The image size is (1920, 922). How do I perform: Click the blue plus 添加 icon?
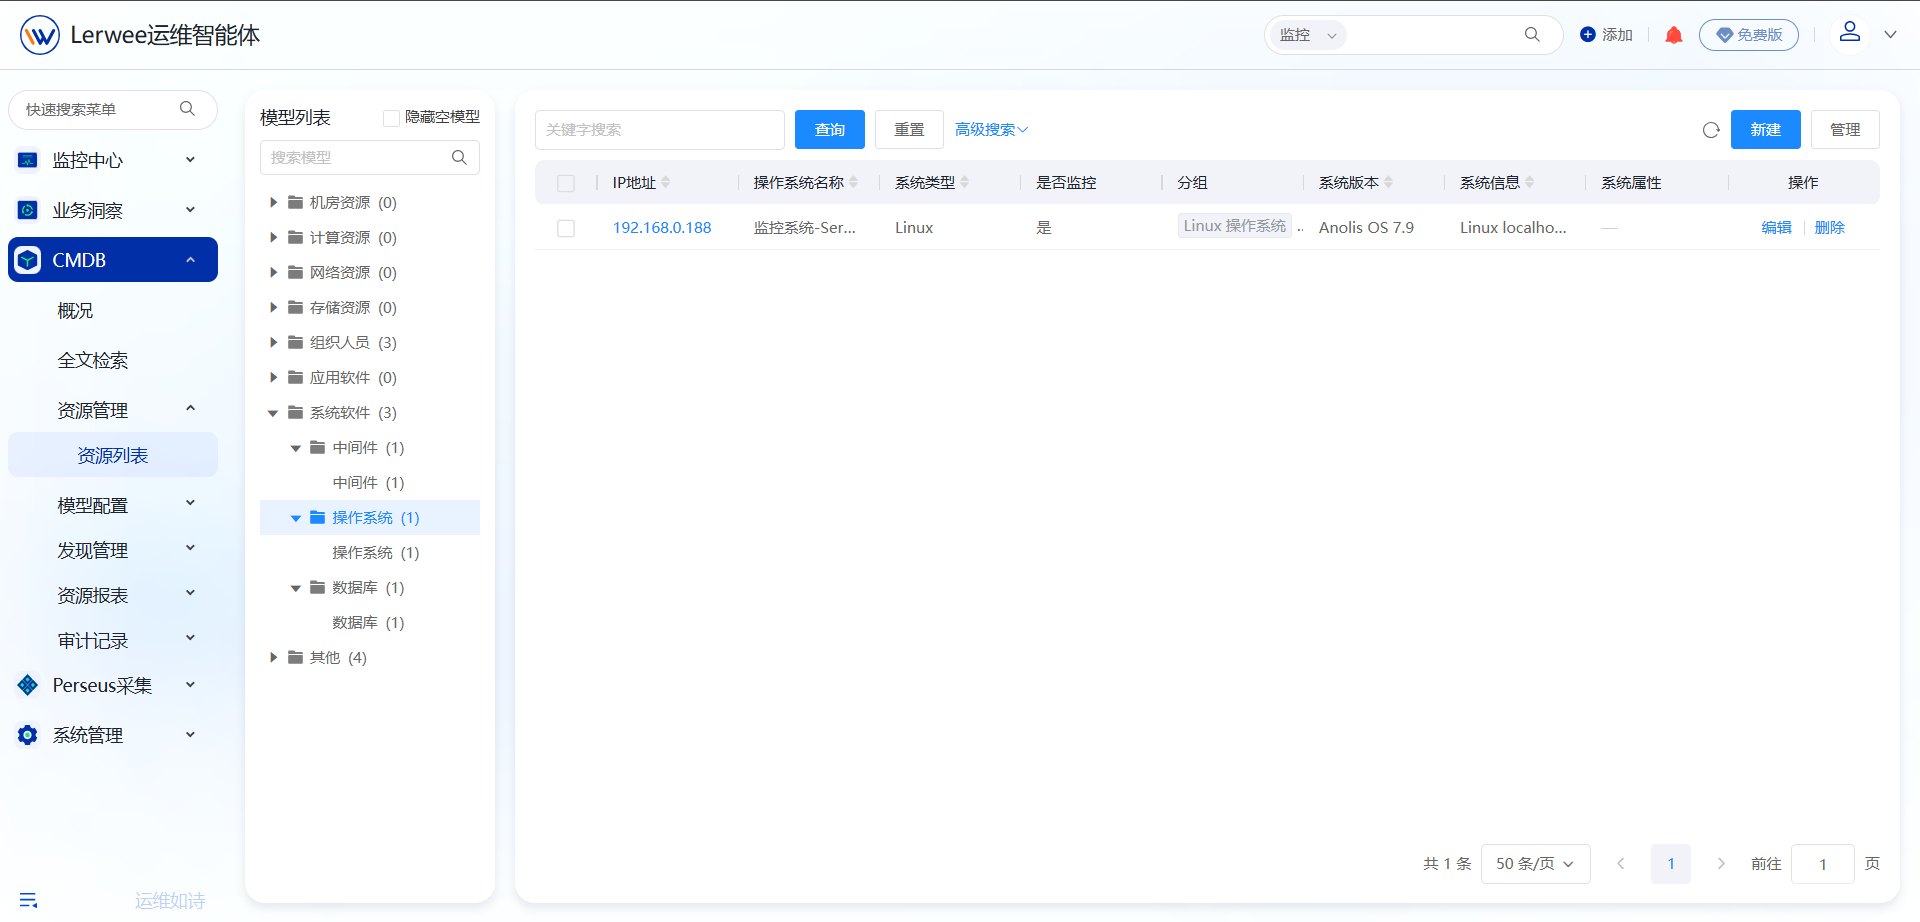tap(1588, 35)
